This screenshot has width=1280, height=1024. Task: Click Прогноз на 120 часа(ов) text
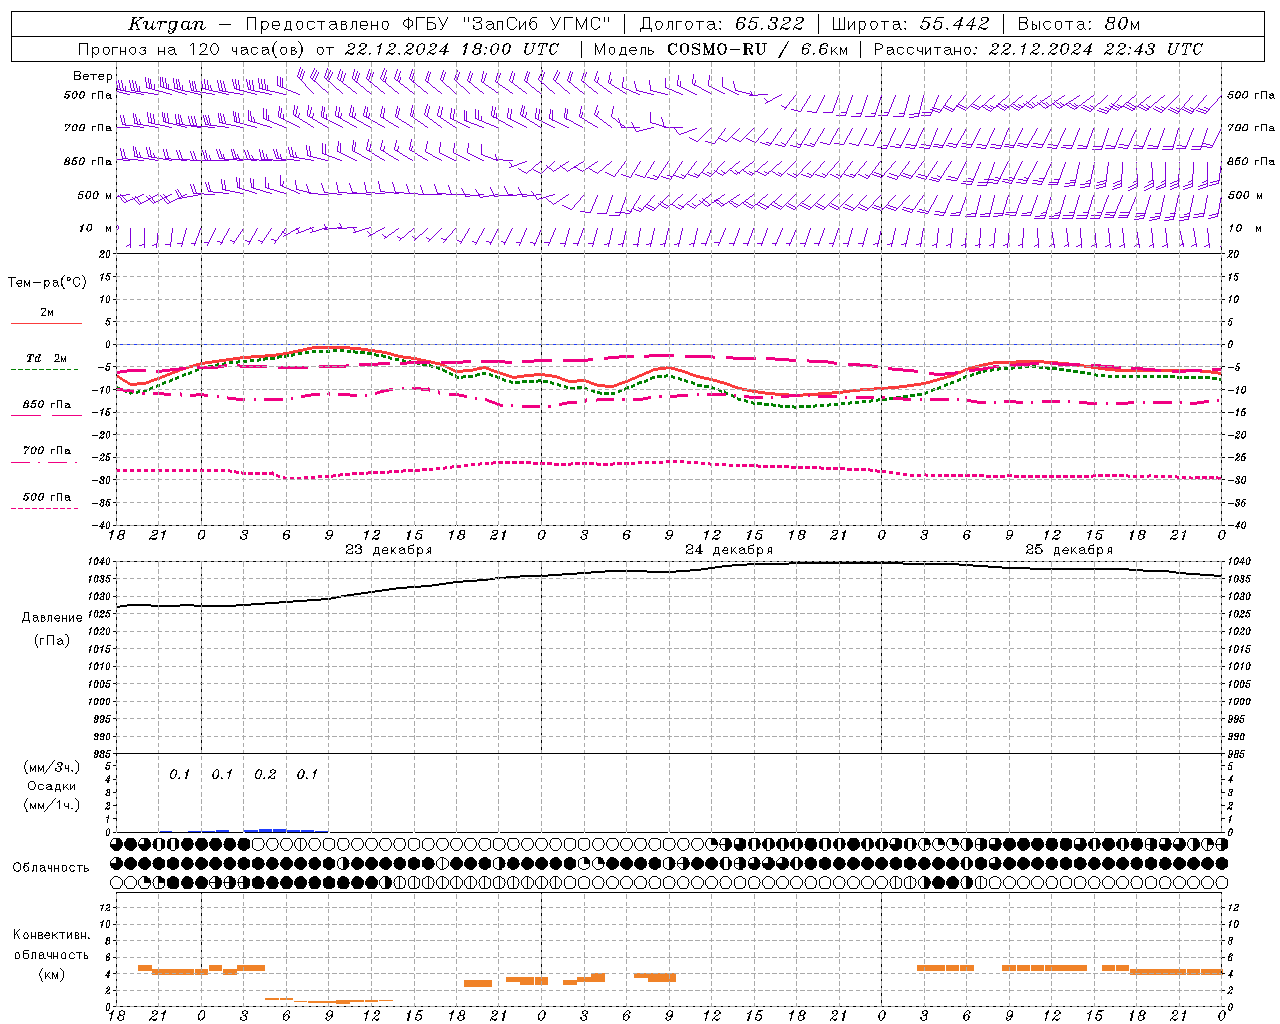(192, 49)
